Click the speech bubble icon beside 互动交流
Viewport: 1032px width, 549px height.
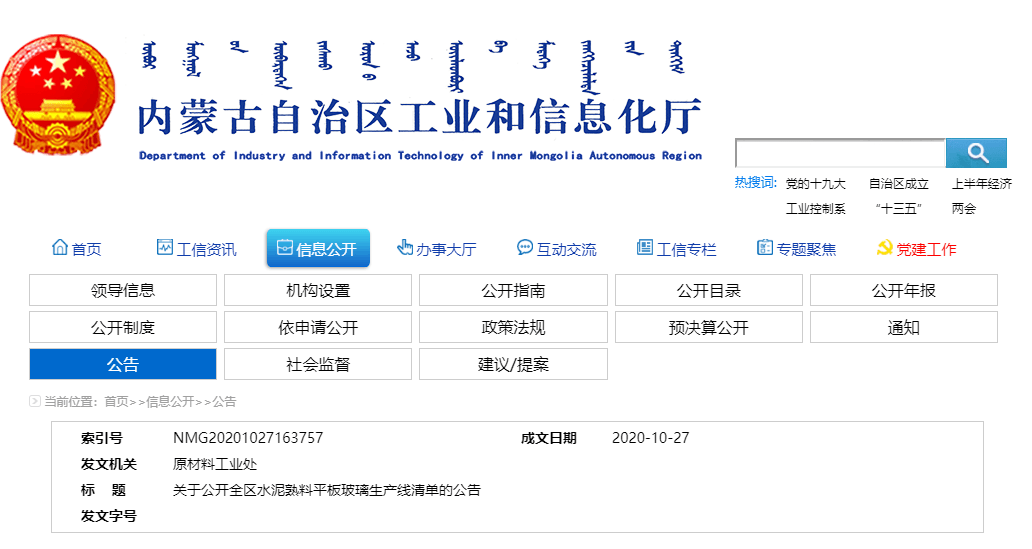(525, 248)
